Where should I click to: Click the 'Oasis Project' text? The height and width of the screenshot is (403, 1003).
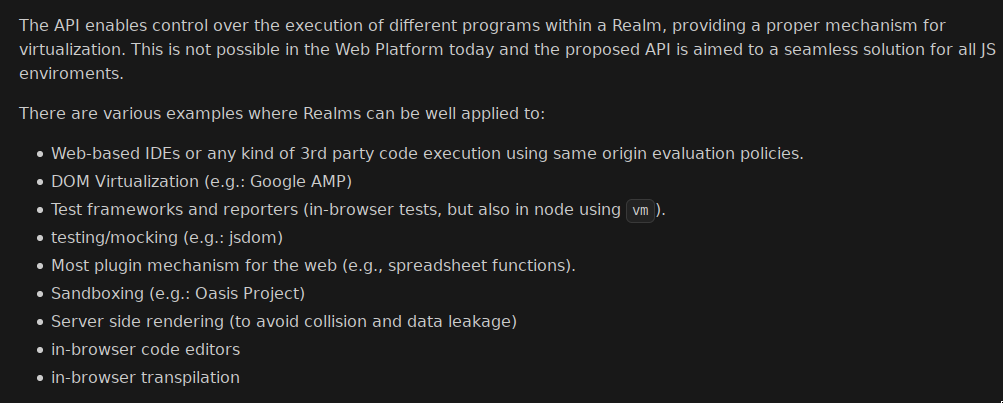[x=247, y=294]
